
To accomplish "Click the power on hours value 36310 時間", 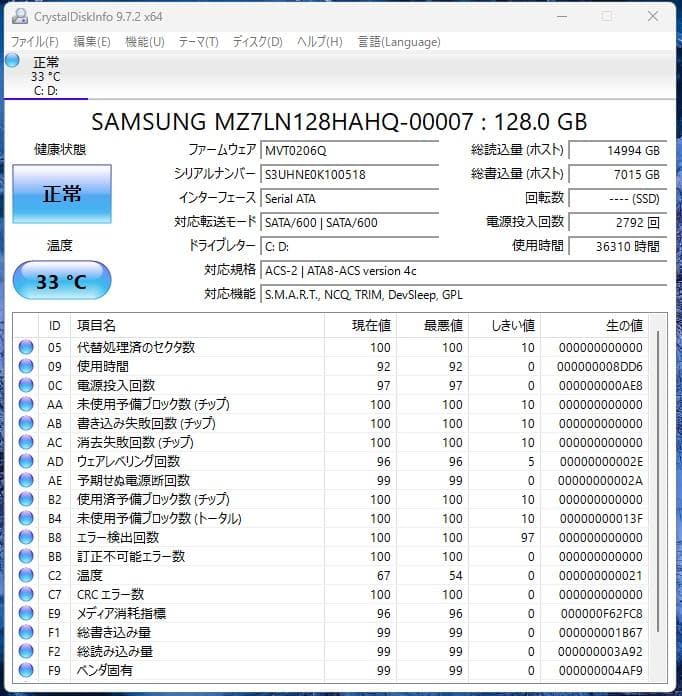I will tap(618, 246).
